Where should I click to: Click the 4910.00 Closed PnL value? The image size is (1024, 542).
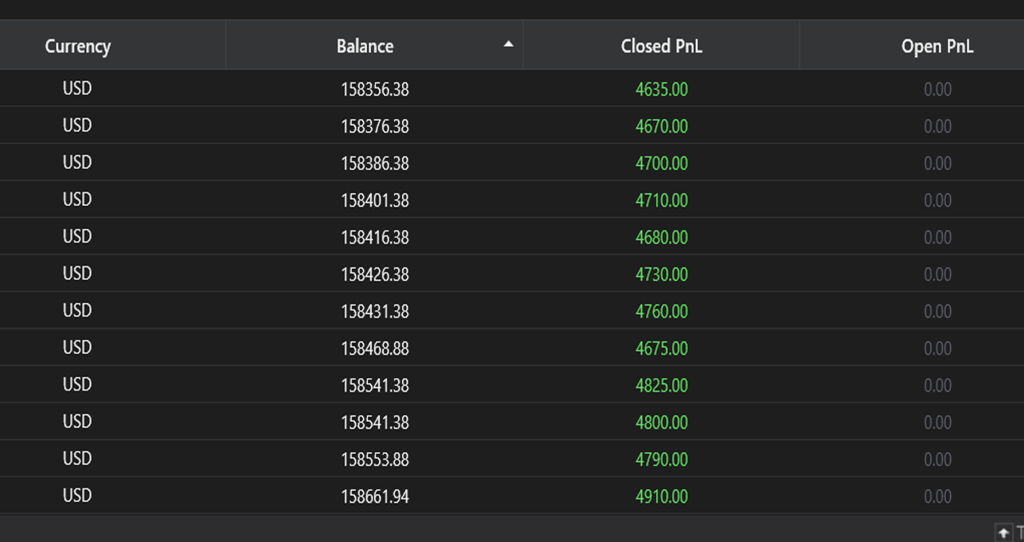click(661, 497)
